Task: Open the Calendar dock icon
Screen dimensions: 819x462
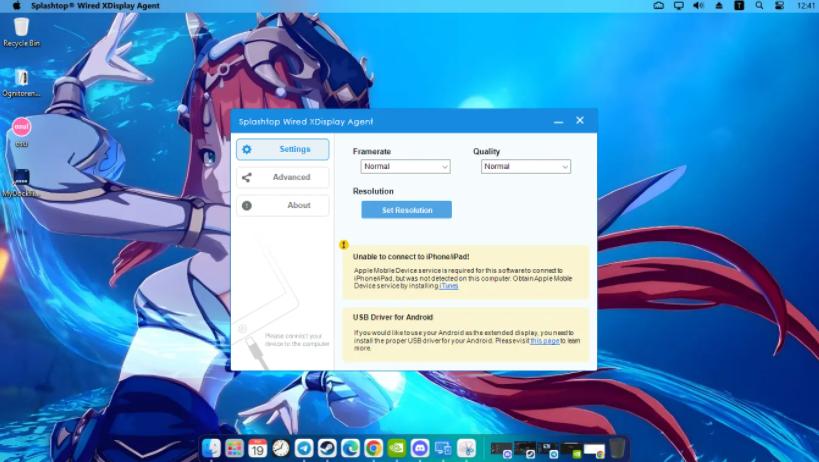Action: [x=257, y=448]
